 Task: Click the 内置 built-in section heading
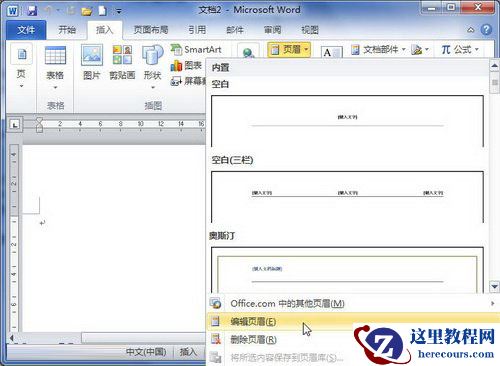[x=220, y=68]
